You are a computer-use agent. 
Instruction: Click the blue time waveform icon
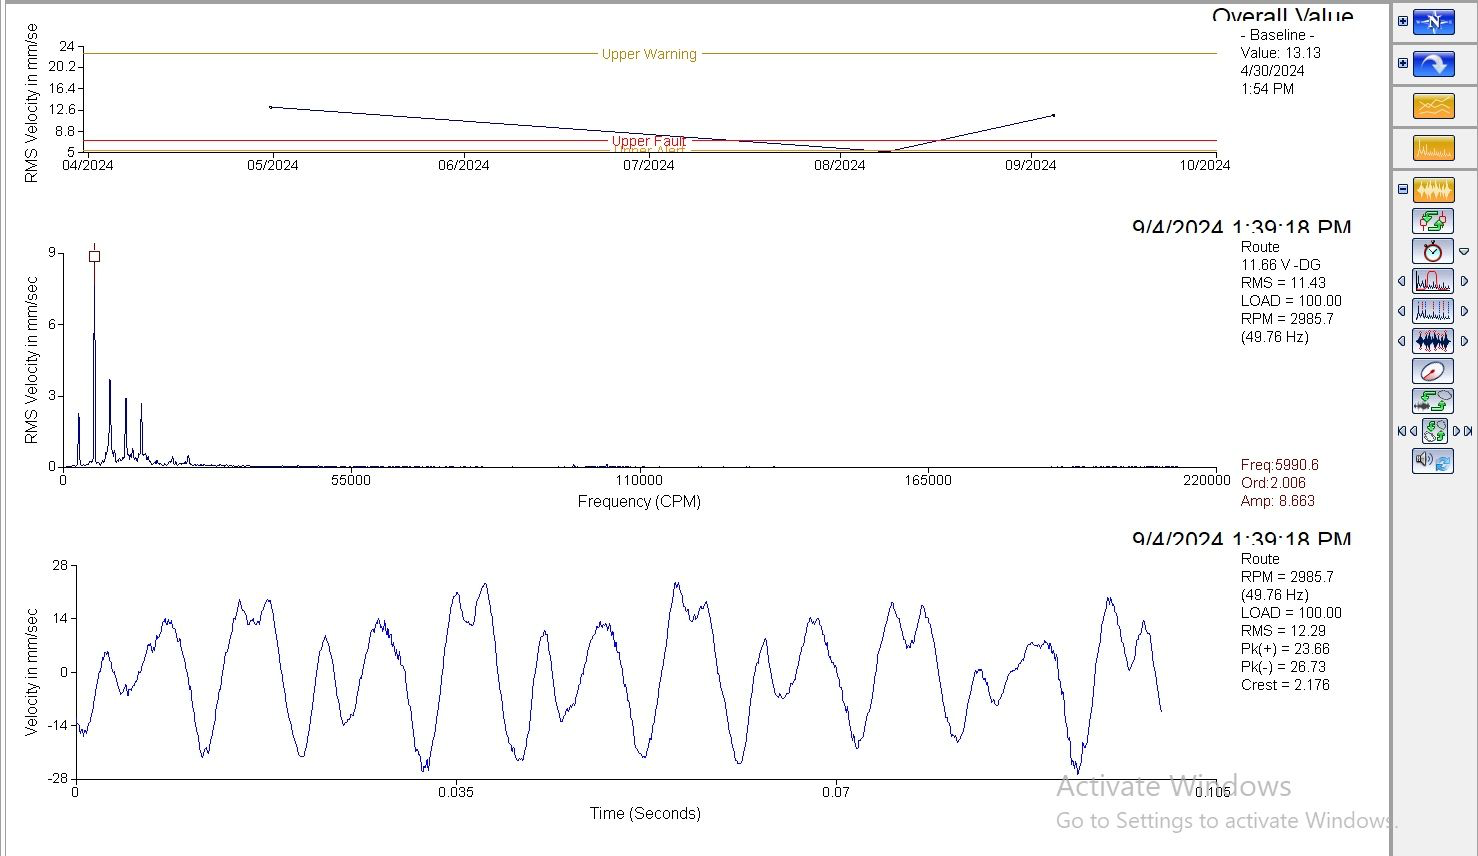point(1433,341)
